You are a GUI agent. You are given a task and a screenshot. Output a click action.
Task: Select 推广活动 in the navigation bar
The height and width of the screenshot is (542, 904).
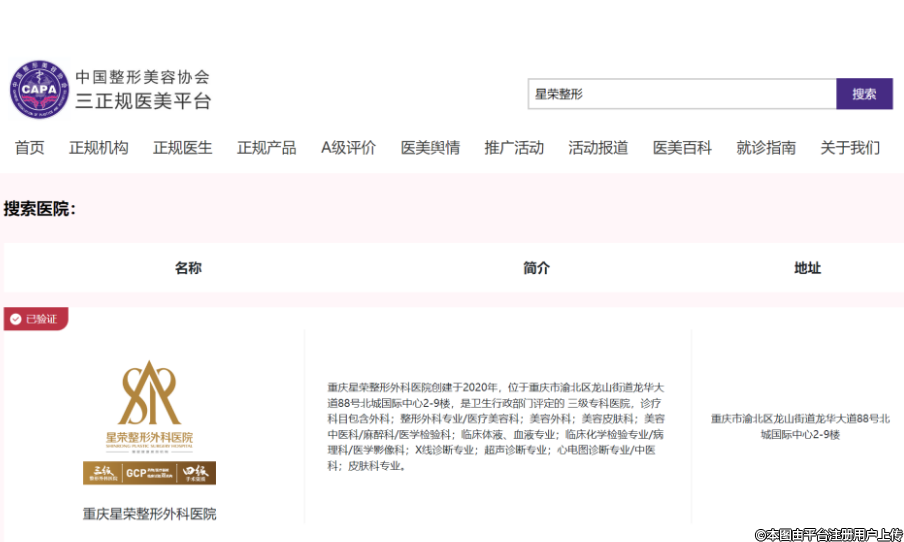click(514, 148)
